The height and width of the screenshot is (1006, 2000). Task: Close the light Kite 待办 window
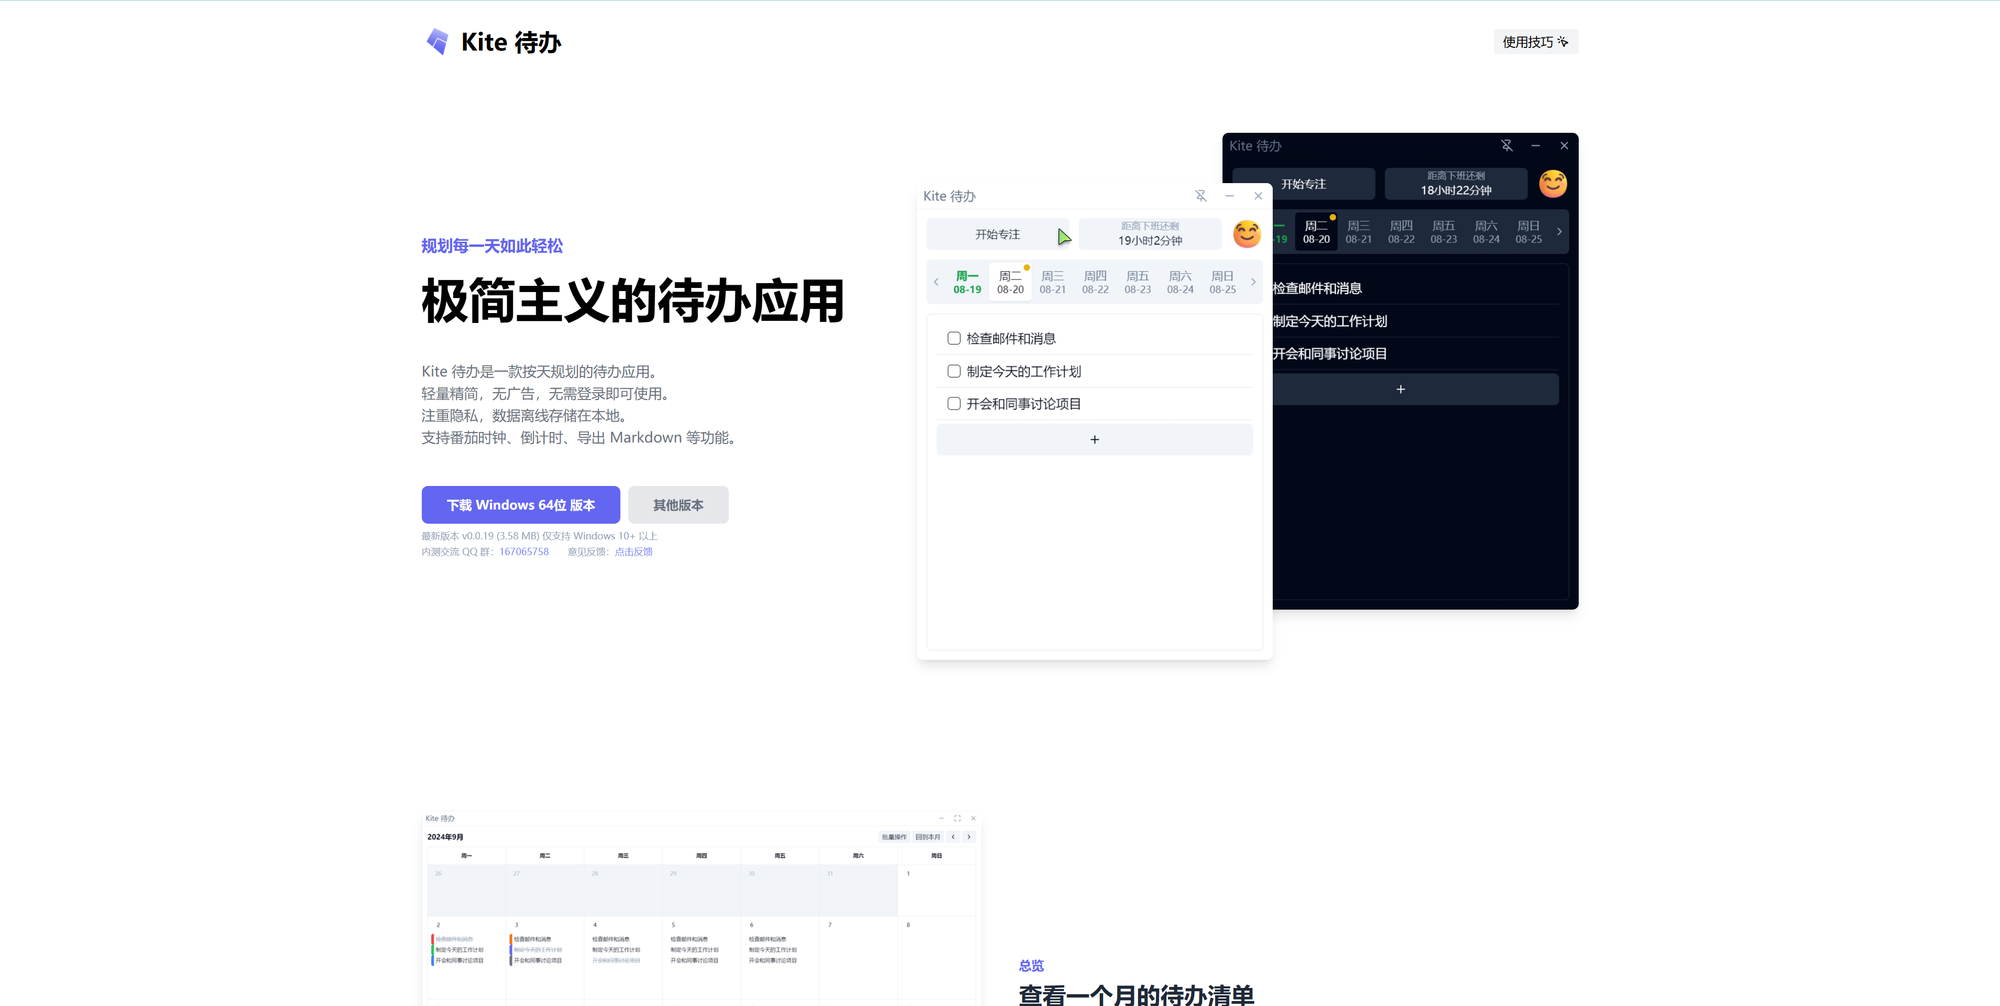tap(1258, 196)
